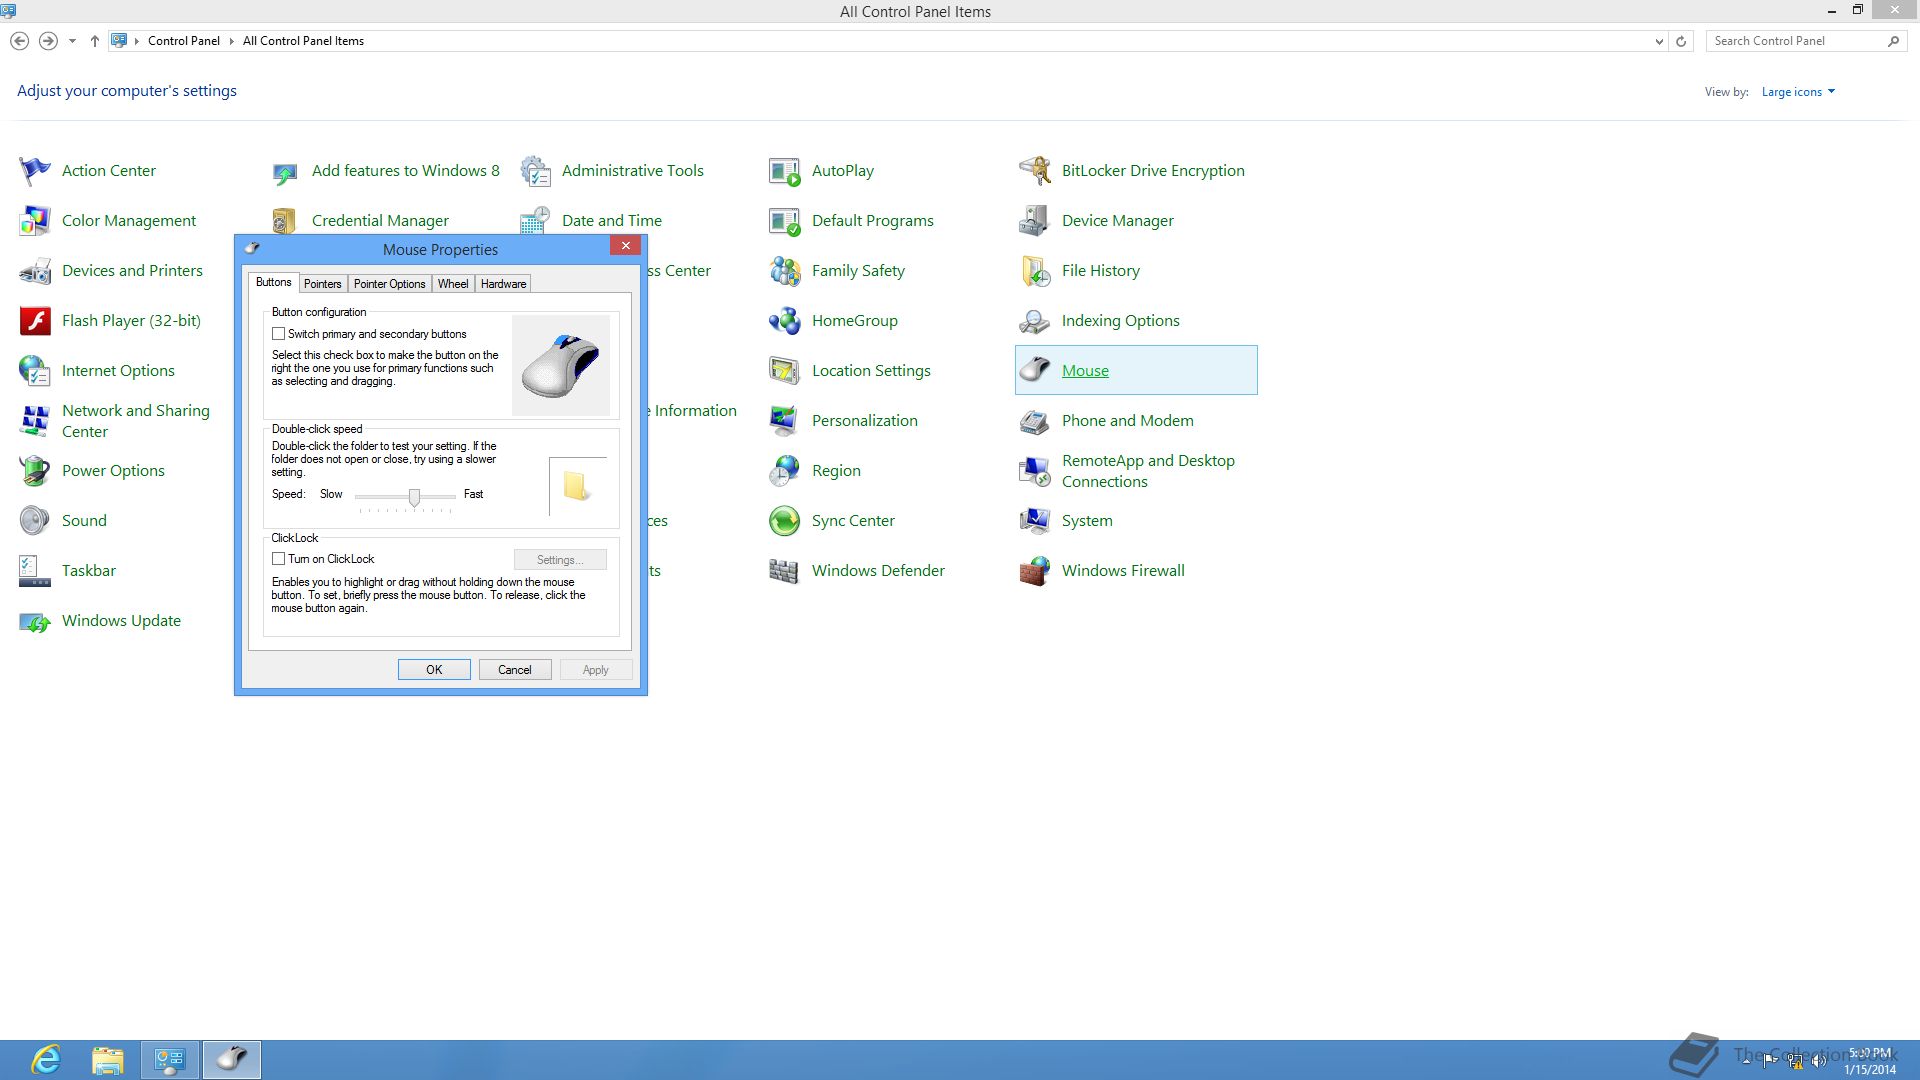Screen dimensions: 1920x1080
Task: Click the Region globe icon
Action: 785,471
